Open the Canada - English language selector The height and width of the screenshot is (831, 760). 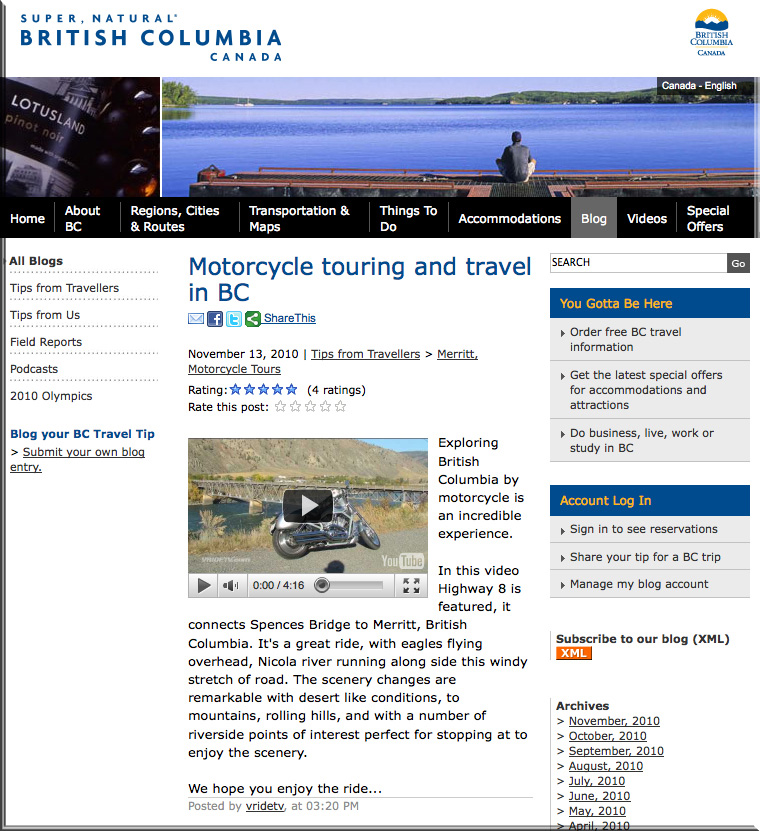click(699, 85)
